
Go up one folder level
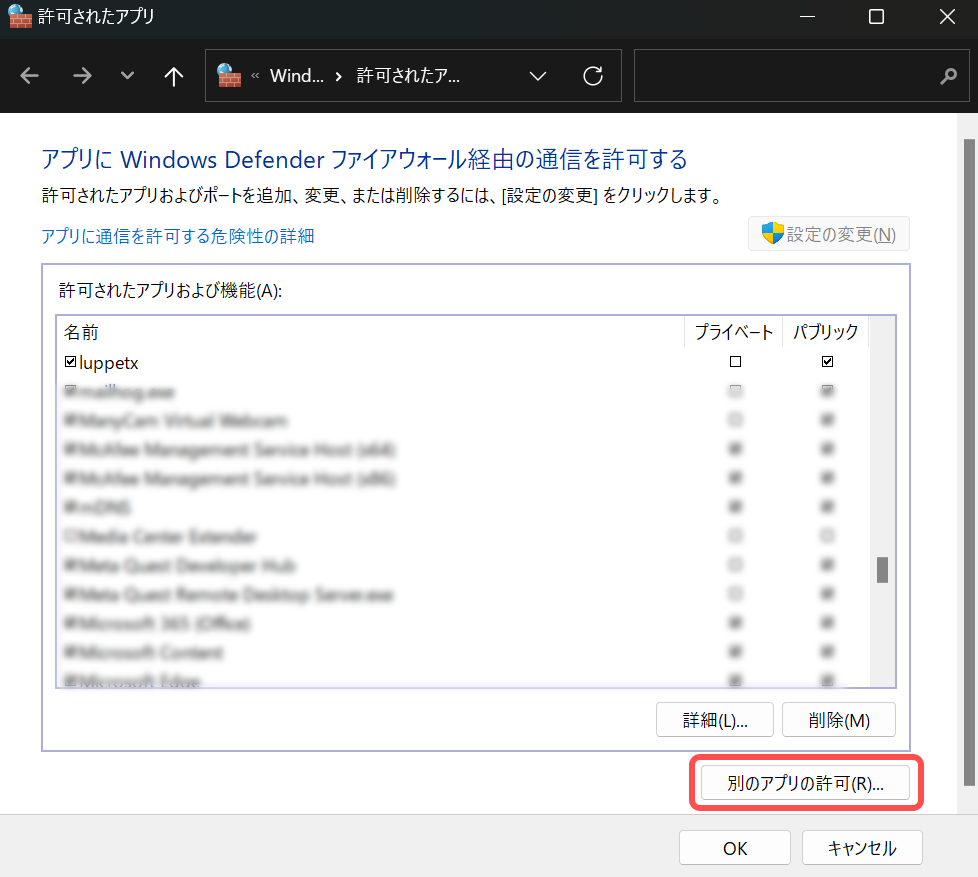click(174, 77)
